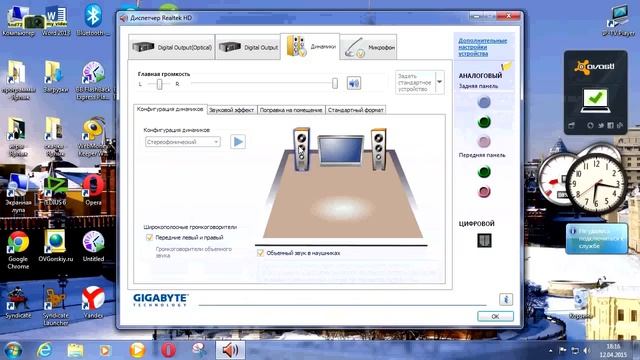This screenshot has height=360, width=640.
Task: Select the Конфигурация динамиков sub-tab
Action: click(170, 109)
